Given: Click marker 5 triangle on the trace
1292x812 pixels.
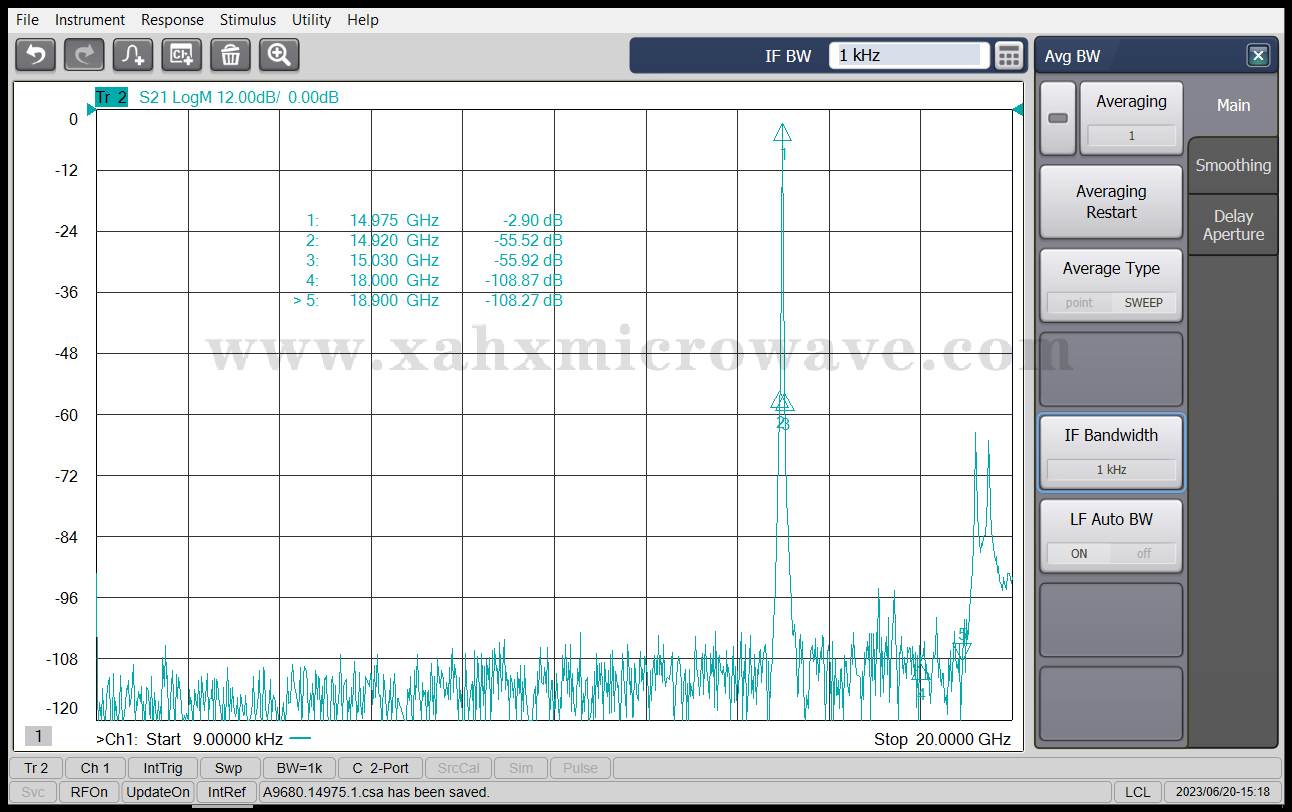Looking at the screenshot, I should [x=962, y=652].
